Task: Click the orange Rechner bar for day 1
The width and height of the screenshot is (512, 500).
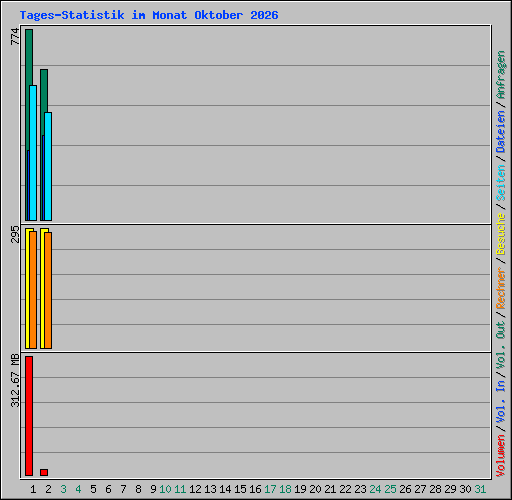Action: [33, 290]
